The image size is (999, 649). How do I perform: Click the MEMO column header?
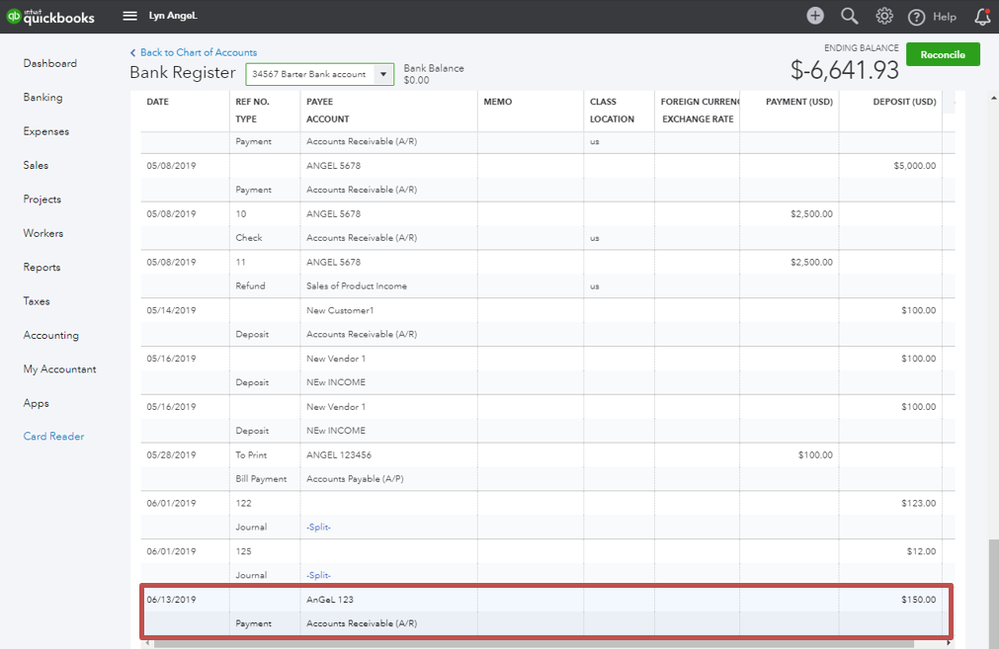(x=498, y=101)
